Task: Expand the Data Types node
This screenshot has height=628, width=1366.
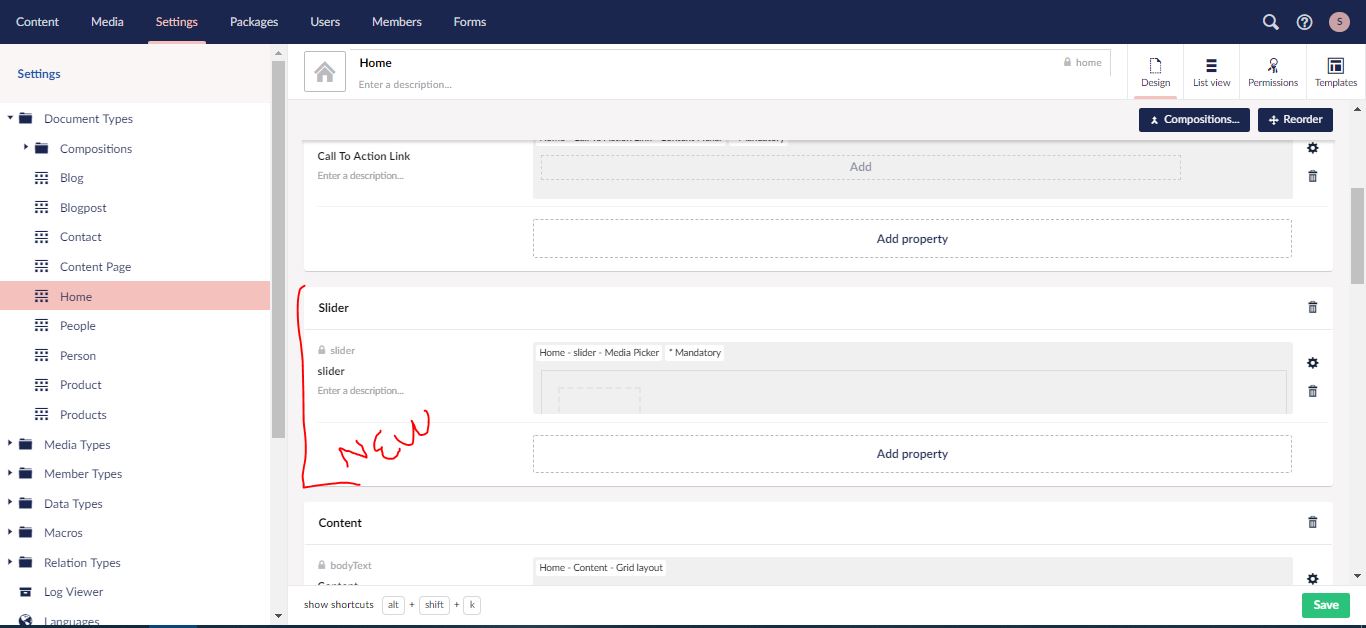Action: pyautogui.click(x=10, y=503)
